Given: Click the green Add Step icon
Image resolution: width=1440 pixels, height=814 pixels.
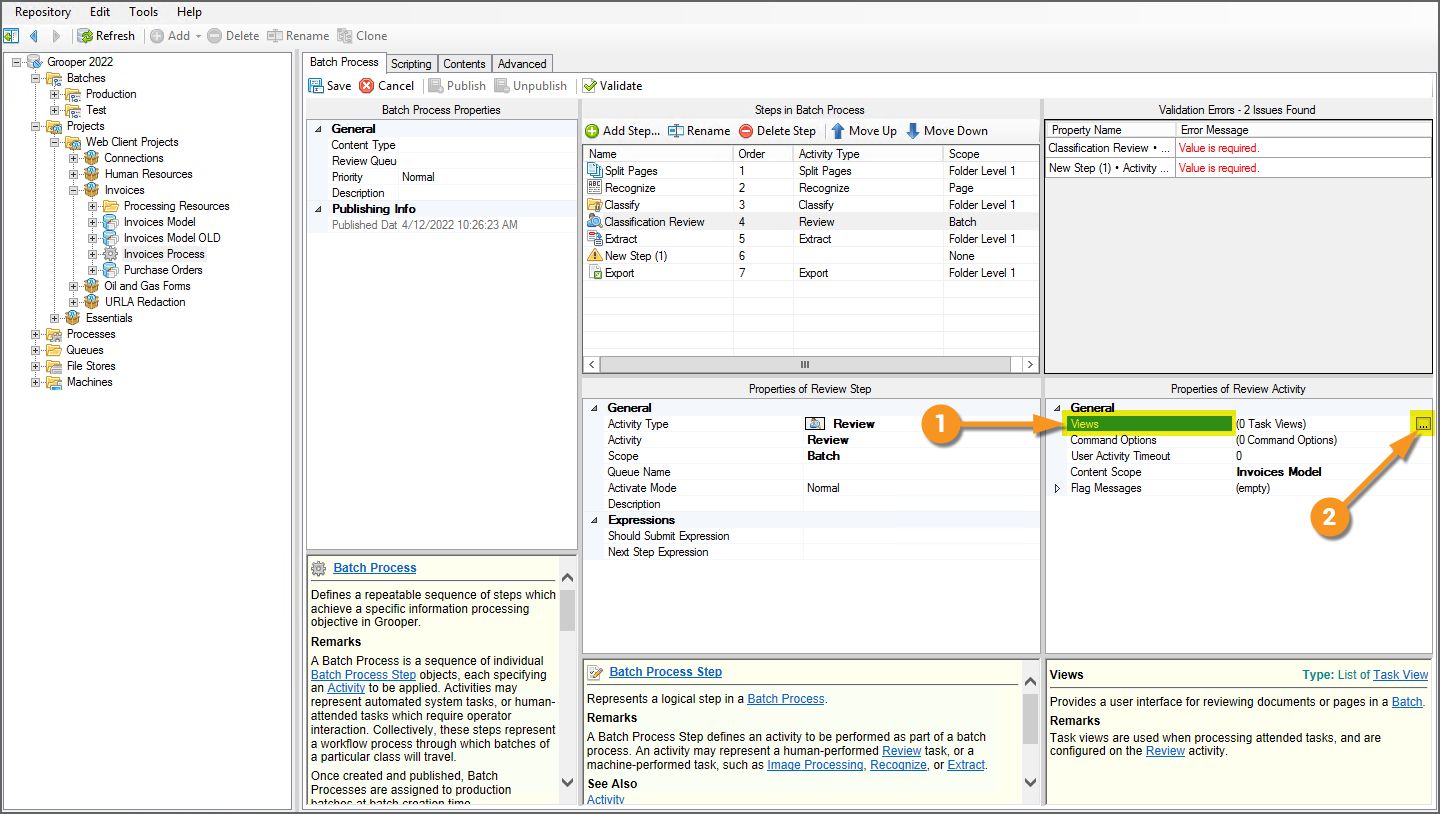Looking at the screenshot, I should pyautogui.click(x=592, y=131).
